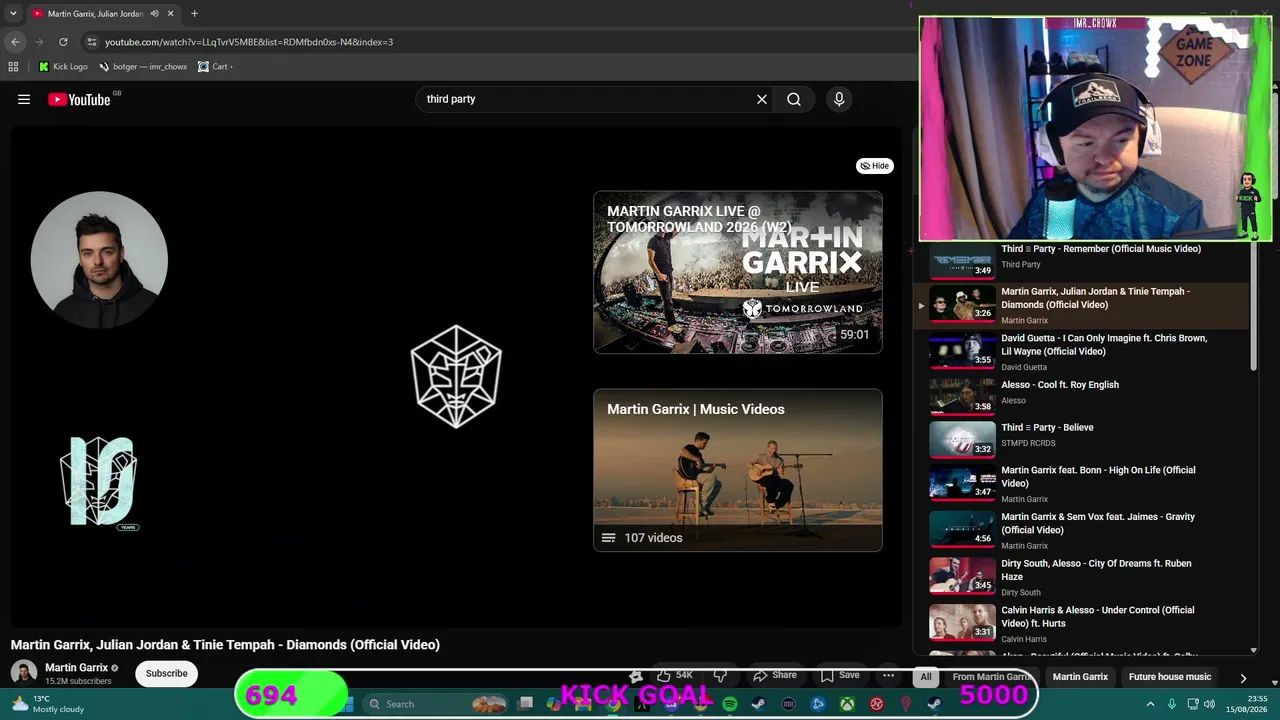Image resolution: width=1280 pixels, height=720 pixels.
Task: Open the botger — imr_chowx bookmark
Action: tap(143, 67)
